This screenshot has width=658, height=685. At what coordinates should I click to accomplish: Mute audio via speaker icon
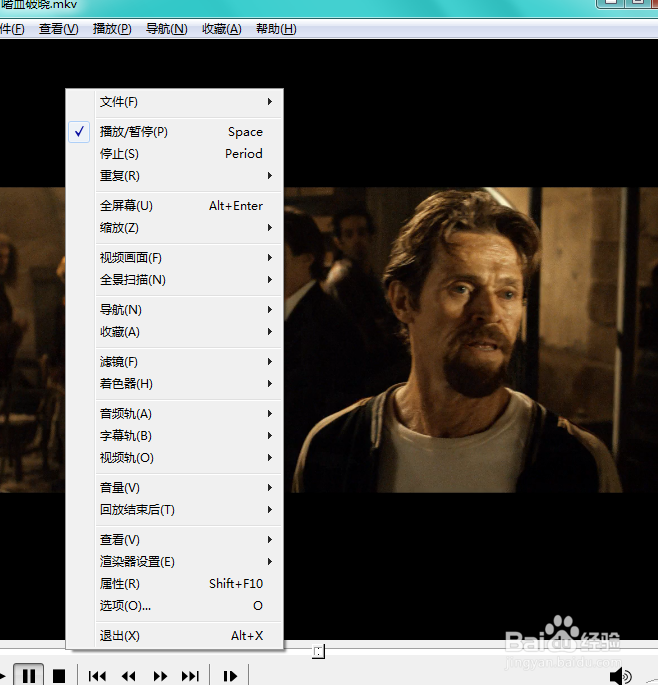620,676
